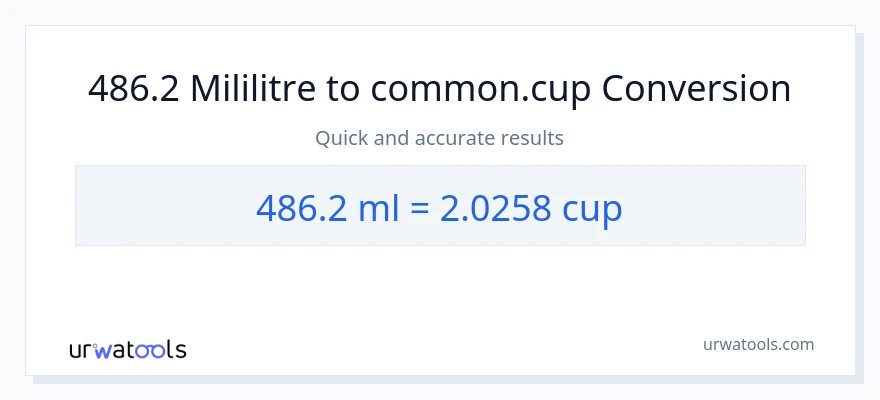This screenshot has height=400, width=880.
Task: Click the '486.2 Mililitre to common.cup Conversion' heading
Action: coord(440,89)
